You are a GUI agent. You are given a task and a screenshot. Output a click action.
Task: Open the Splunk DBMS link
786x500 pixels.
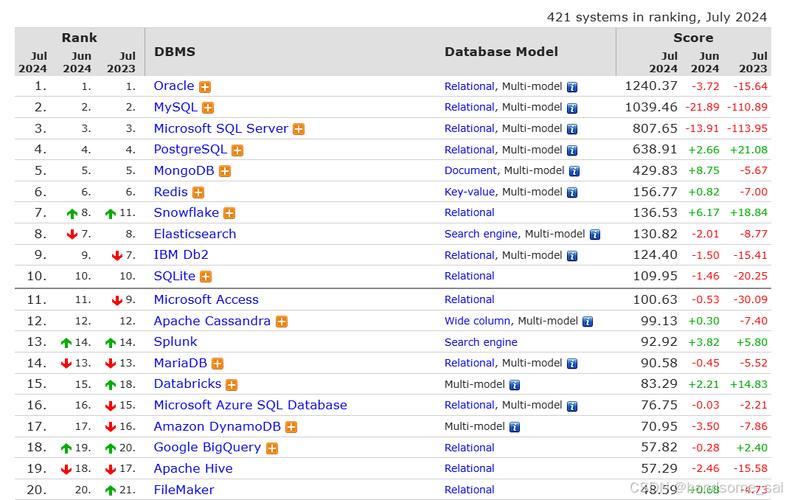[175, 342]
